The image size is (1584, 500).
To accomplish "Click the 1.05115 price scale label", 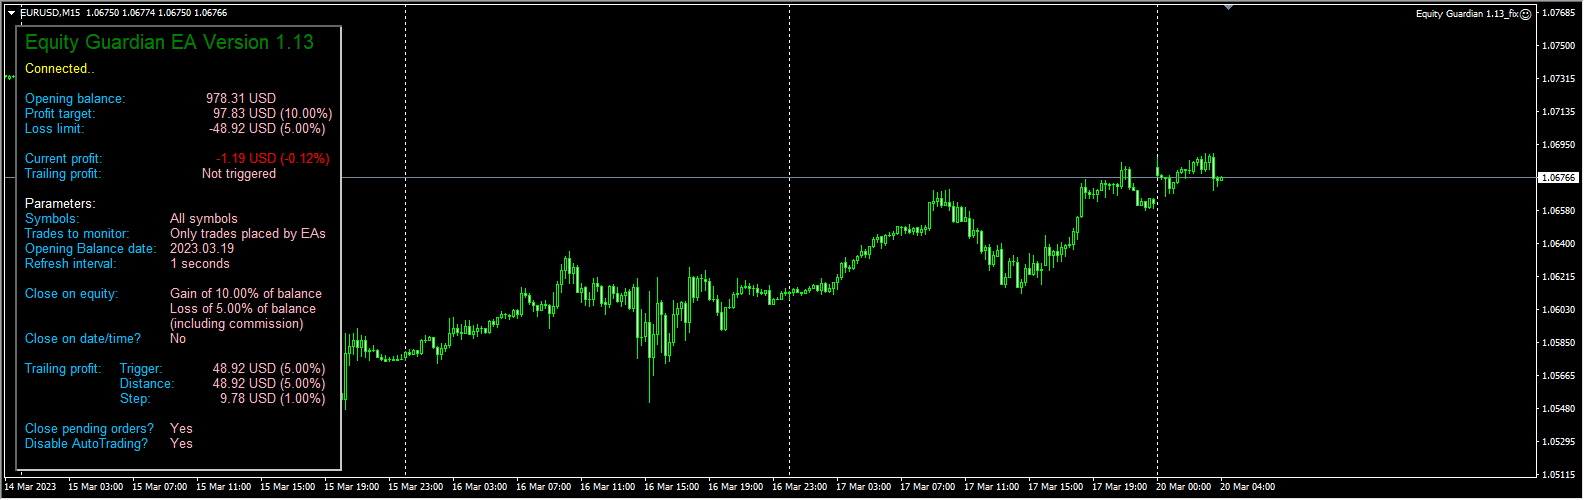I will (1559, 475).
